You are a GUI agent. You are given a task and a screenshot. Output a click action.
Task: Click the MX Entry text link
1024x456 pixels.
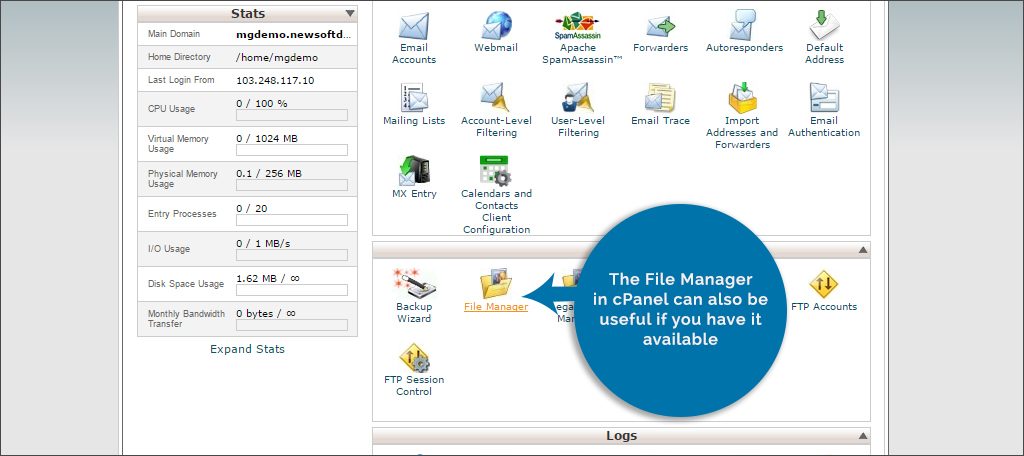click(x=414, y=194)
